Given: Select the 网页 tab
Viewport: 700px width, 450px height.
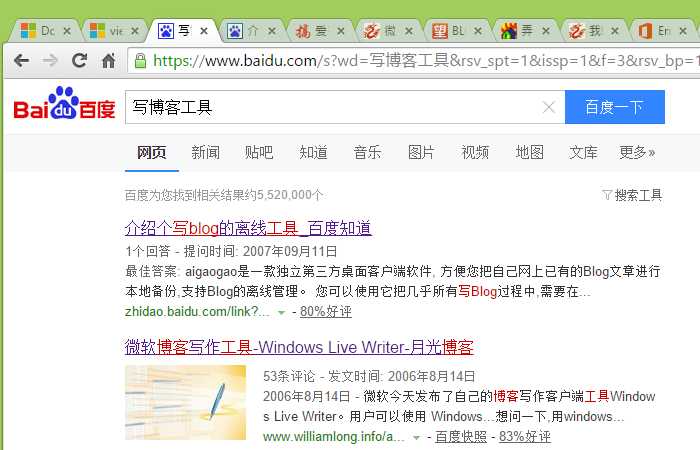Looking at the screenshot, I should click(152, 152).
